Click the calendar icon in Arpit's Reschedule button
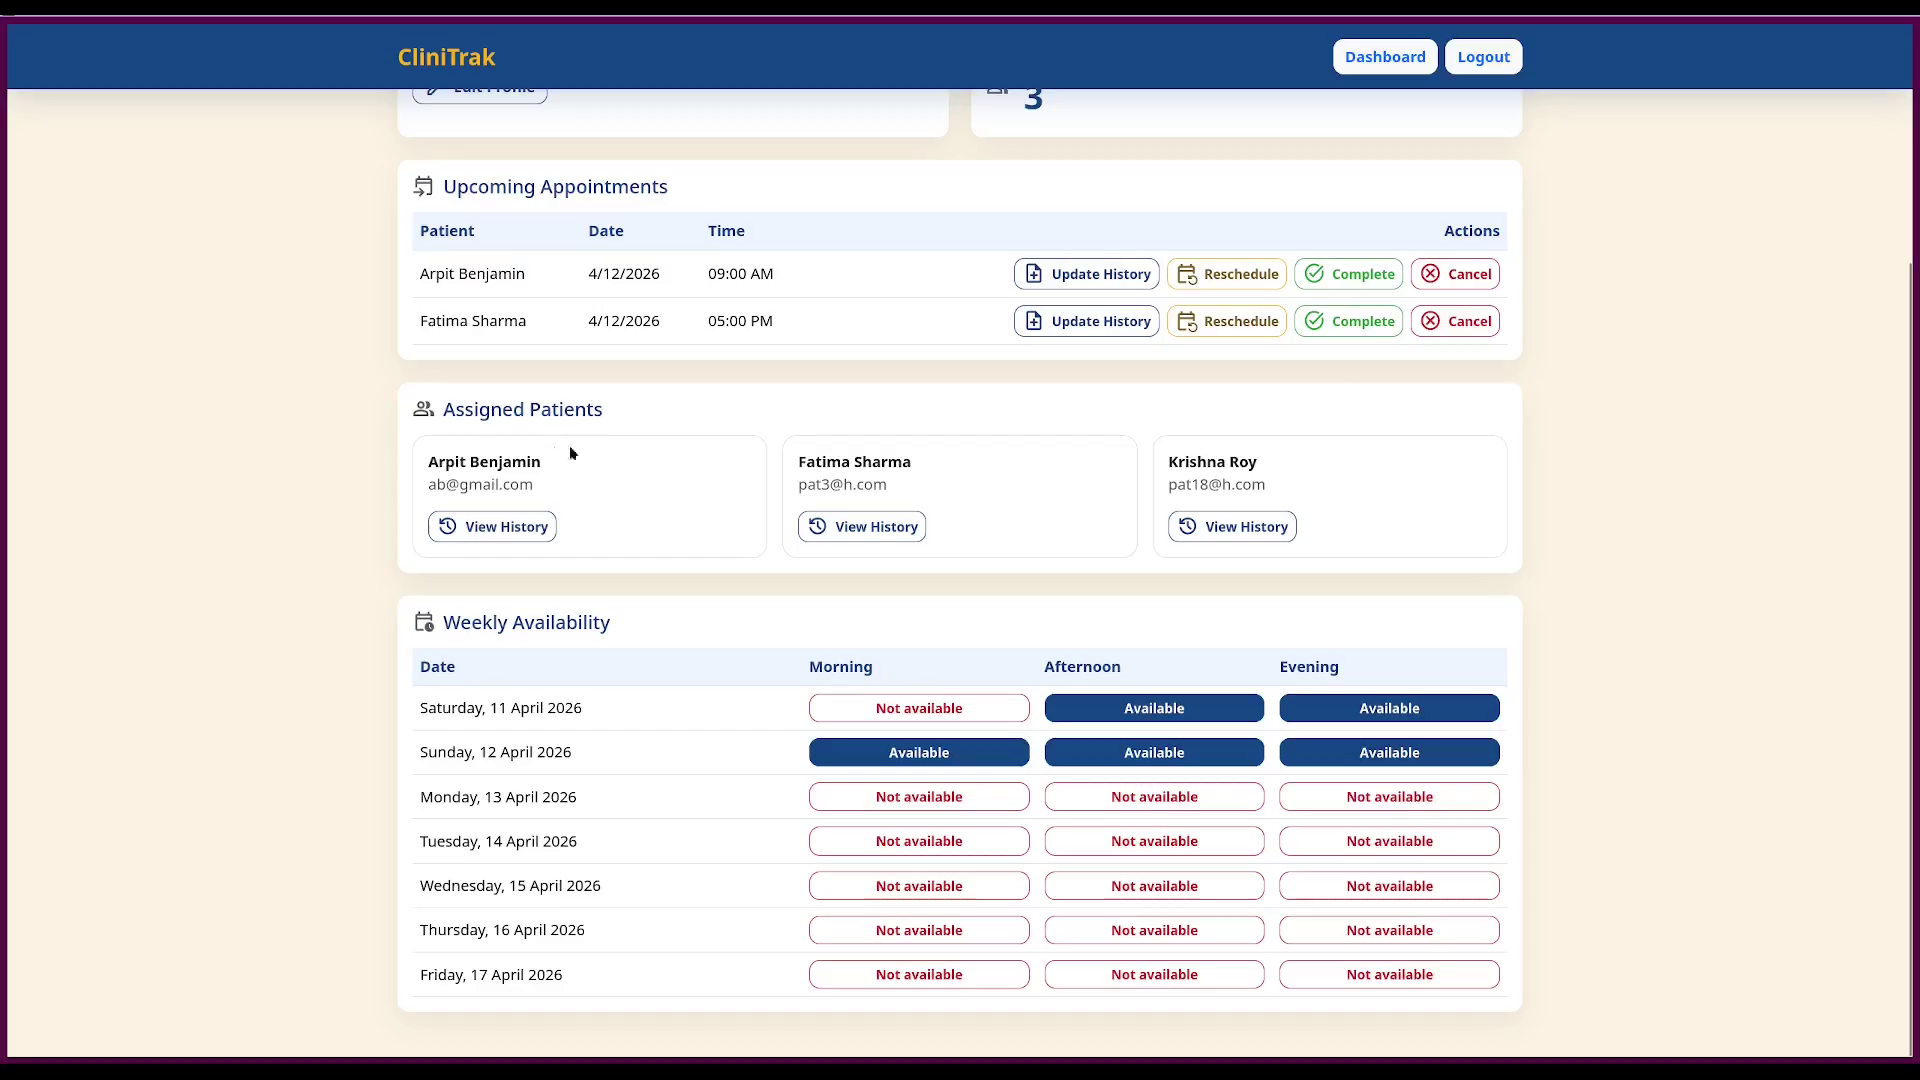The height and width of the screenshot is (1080, 1920). pos(1187,274)
